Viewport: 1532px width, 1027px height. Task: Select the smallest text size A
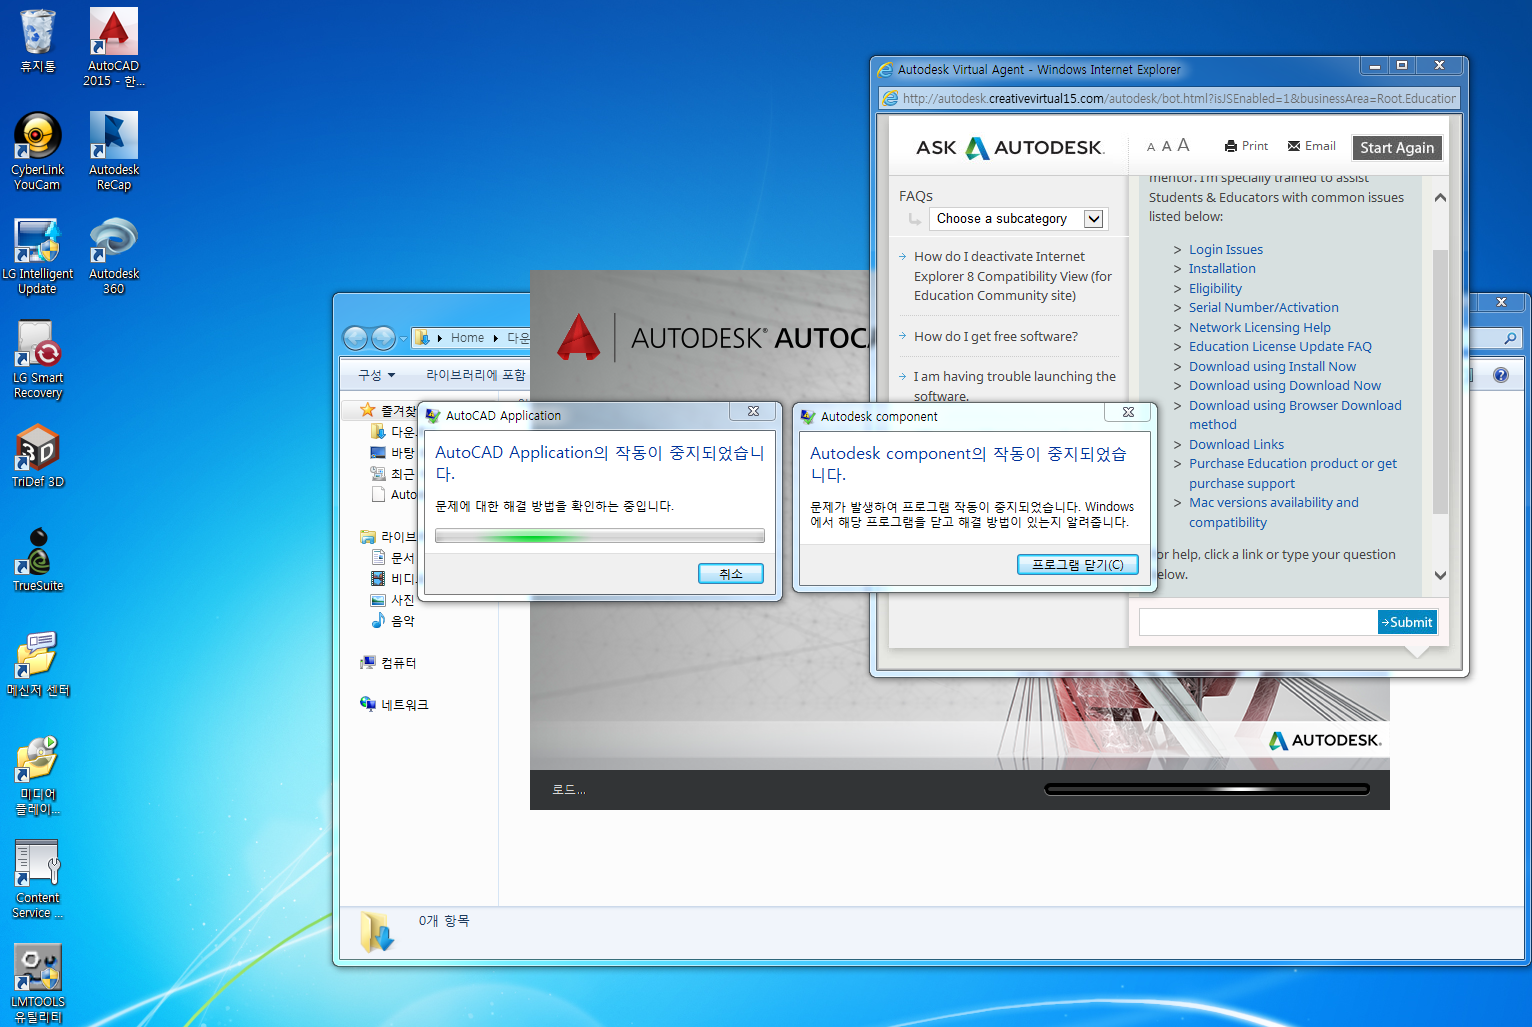pyautogui.click(x=1151, y=147)
